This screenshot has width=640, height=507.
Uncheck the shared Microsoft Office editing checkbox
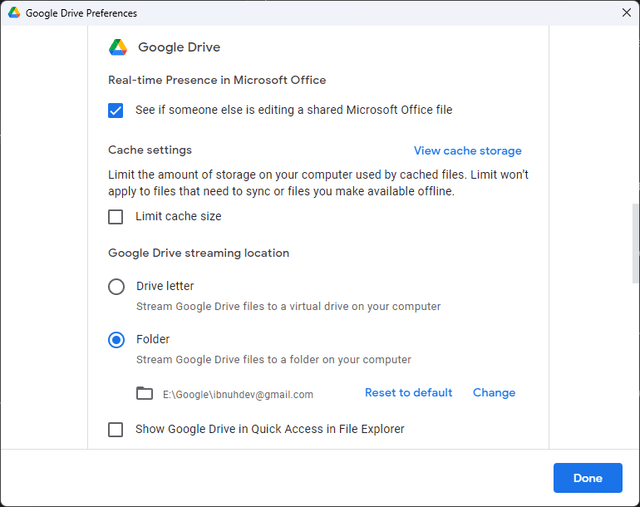coord(116,110)
